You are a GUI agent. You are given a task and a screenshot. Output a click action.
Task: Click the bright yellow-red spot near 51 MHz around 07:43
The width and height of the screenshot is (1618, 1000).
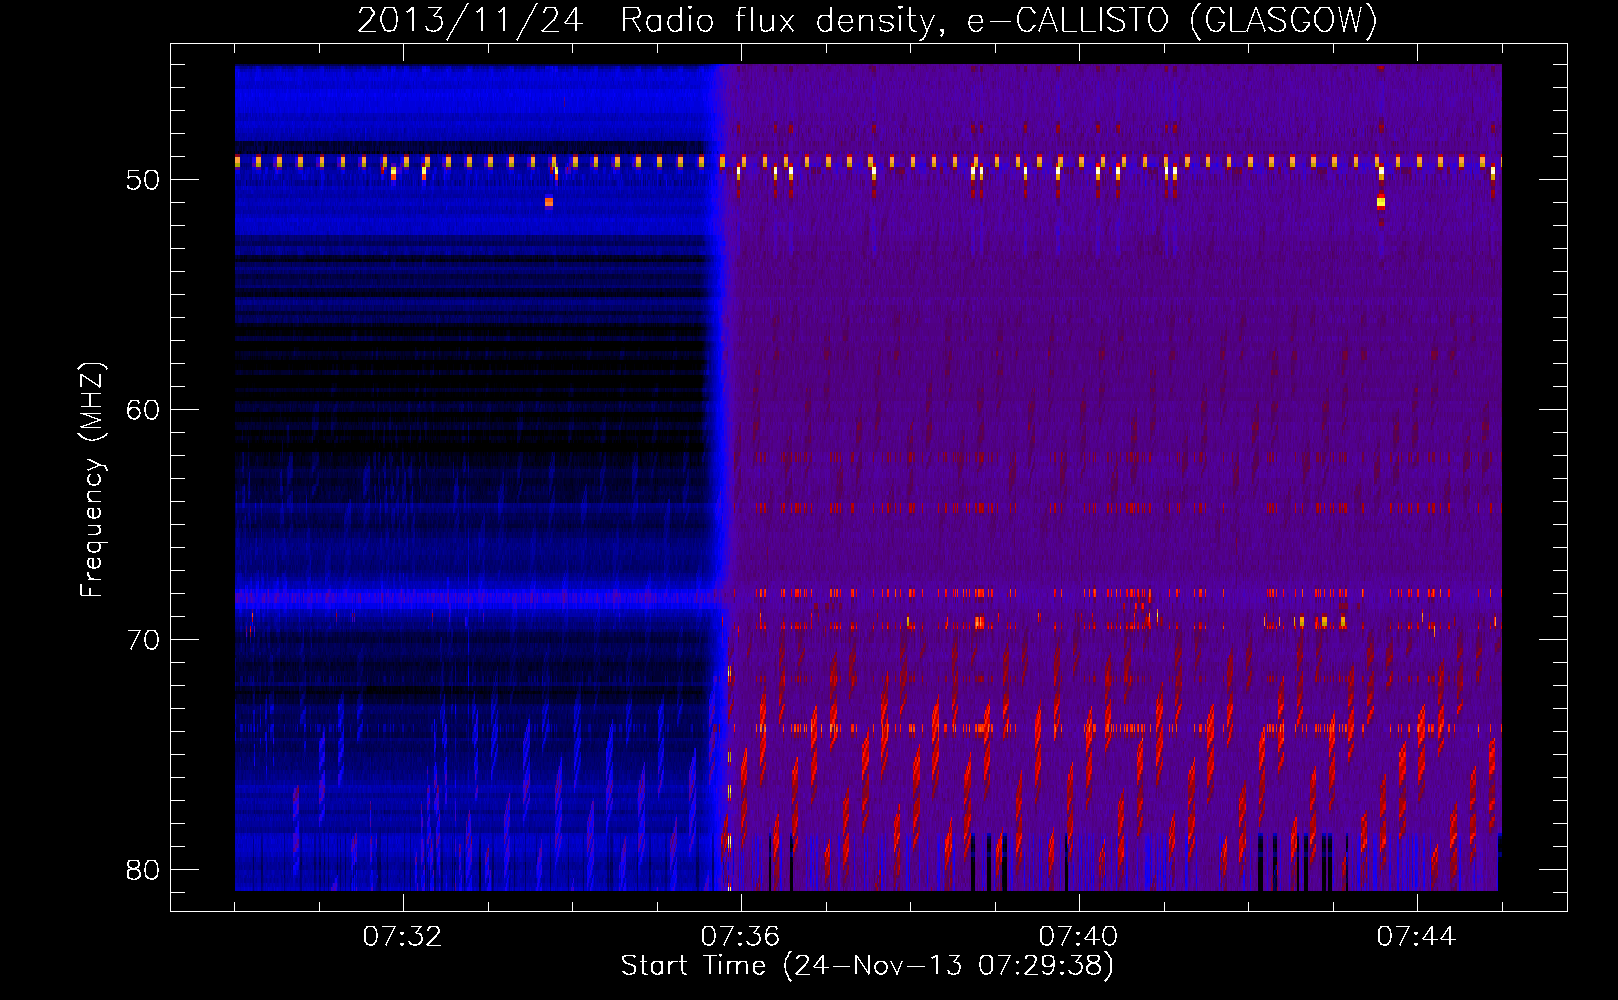point(1381,202)
